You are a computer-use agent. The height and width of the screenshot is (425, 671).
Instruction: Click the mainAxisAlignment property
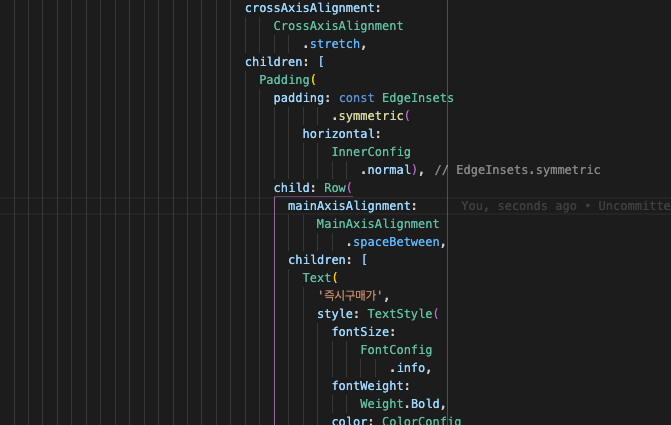(x=352, y=205)
